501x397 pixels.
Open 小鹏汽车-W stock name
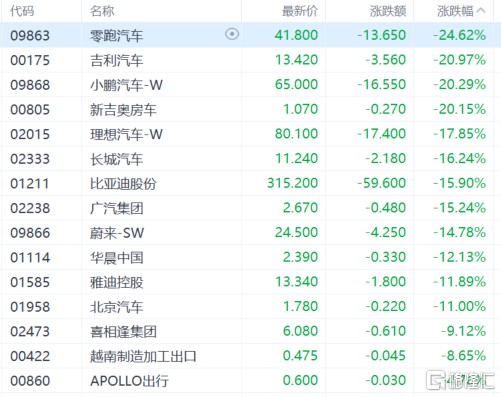pyautogui.click(x=126, y=85)
